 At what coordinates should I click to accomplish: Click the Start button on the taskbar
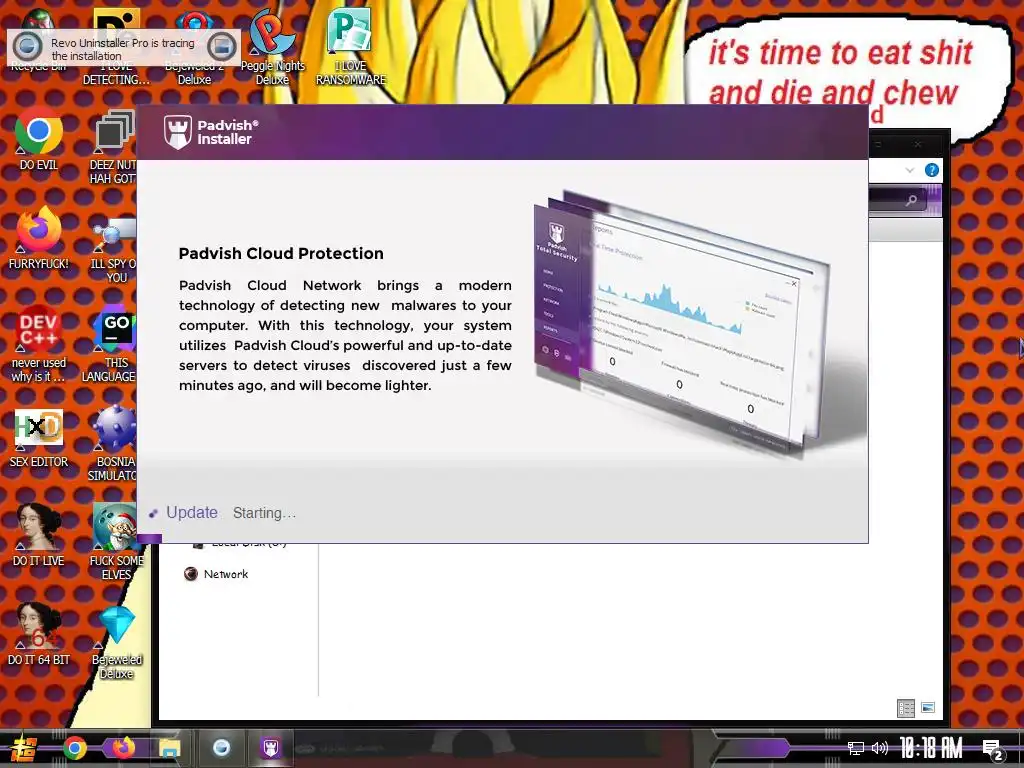pos(22,748)
